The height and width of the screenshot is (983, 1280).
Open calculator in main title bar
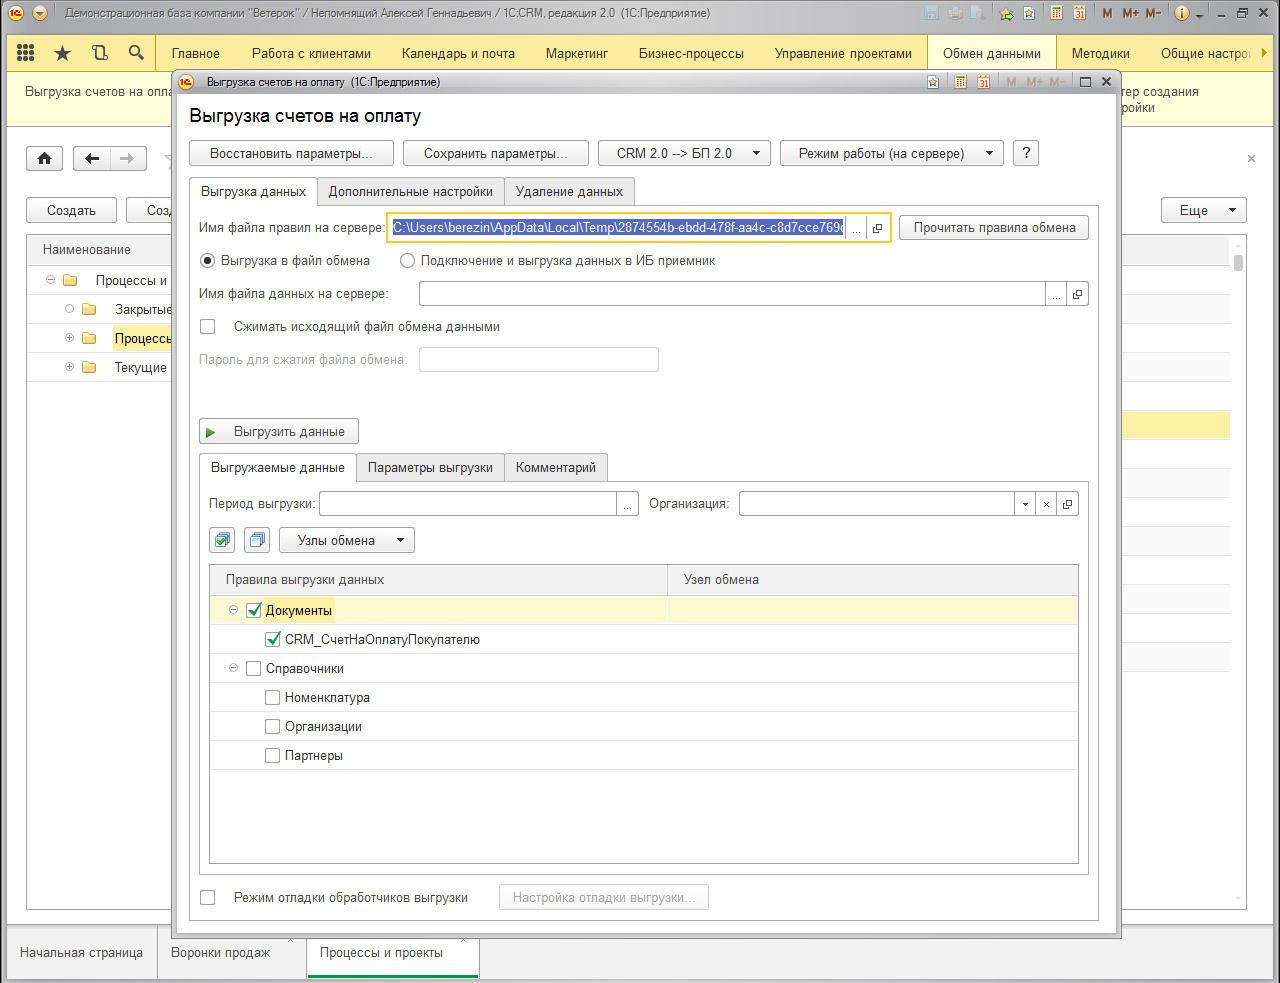(x=1056, y=13)
